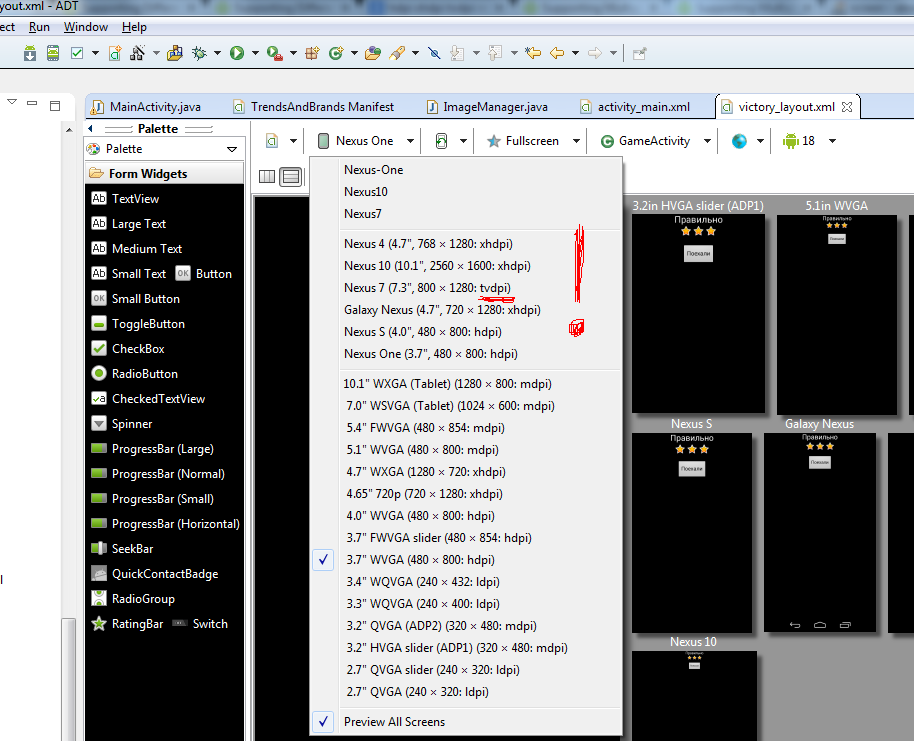Select CheckBox widget in palette
The width and height of the screenshot is (914, 741).
coord(128,349)
